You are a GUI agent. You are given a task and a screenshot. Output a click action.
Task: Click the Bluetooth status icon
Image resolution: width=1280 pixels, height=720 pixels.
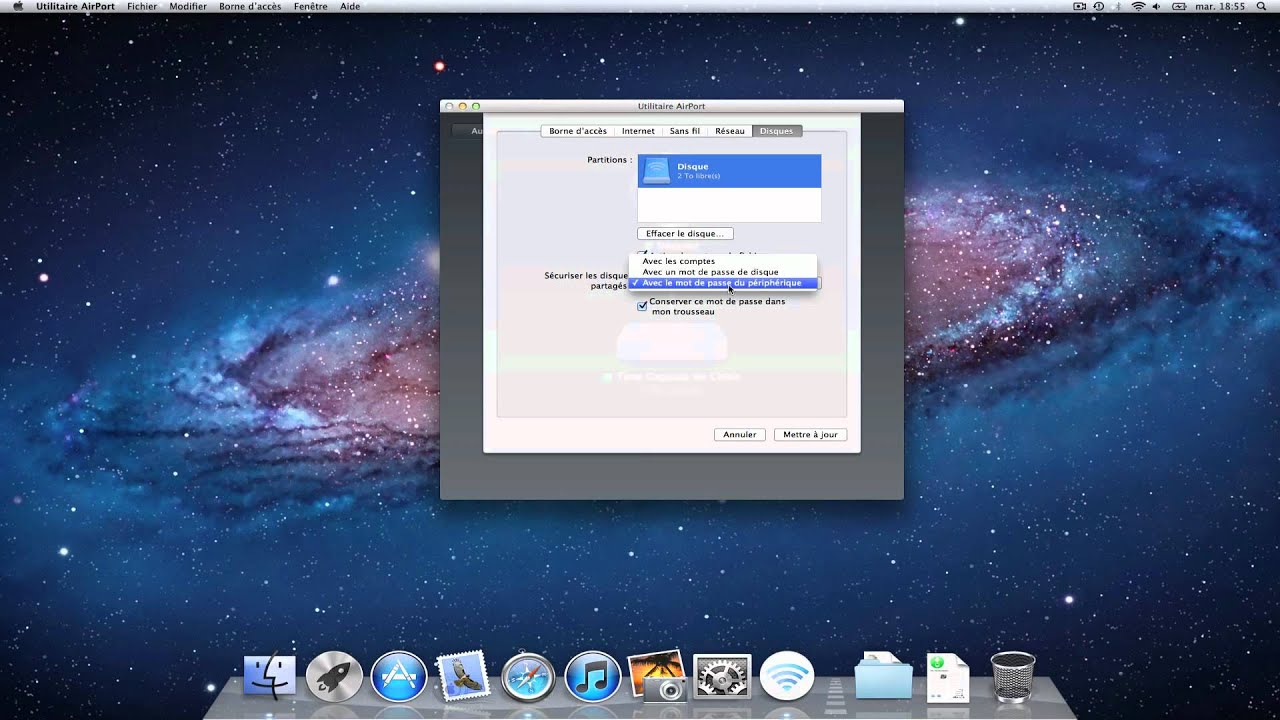[1117, 6]
